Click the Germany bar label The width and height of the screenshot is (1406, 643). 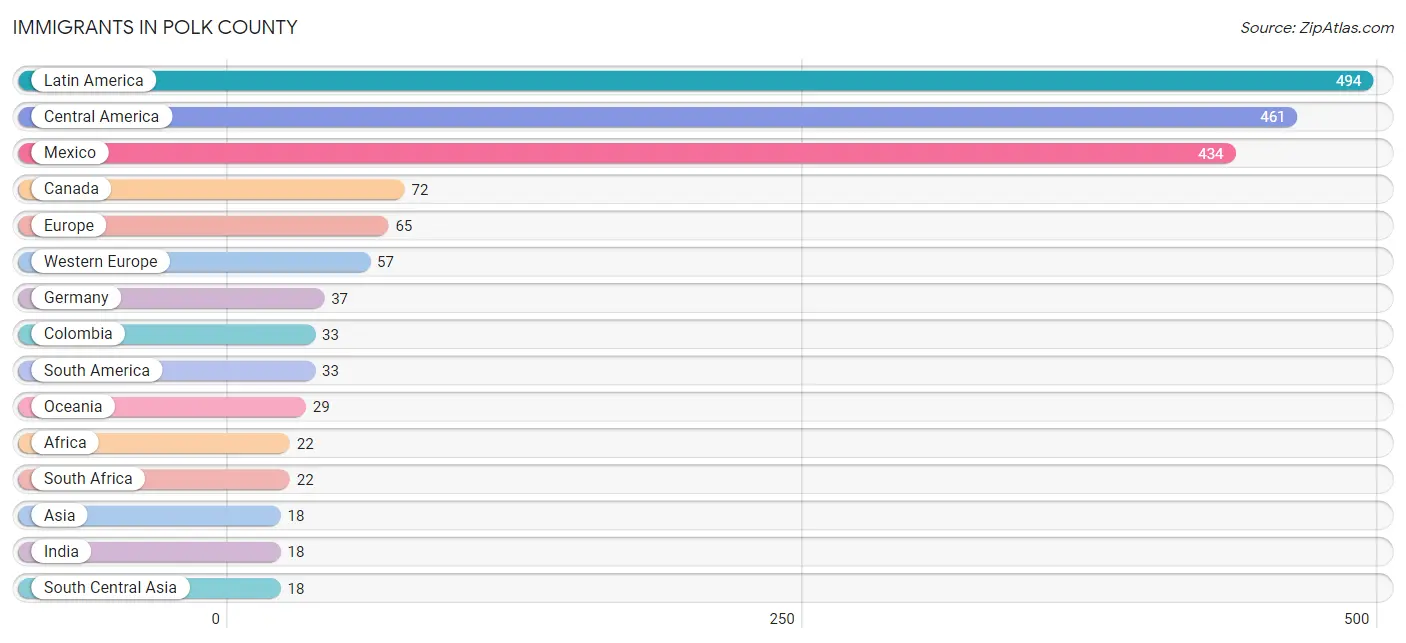(x=76, y=297)
